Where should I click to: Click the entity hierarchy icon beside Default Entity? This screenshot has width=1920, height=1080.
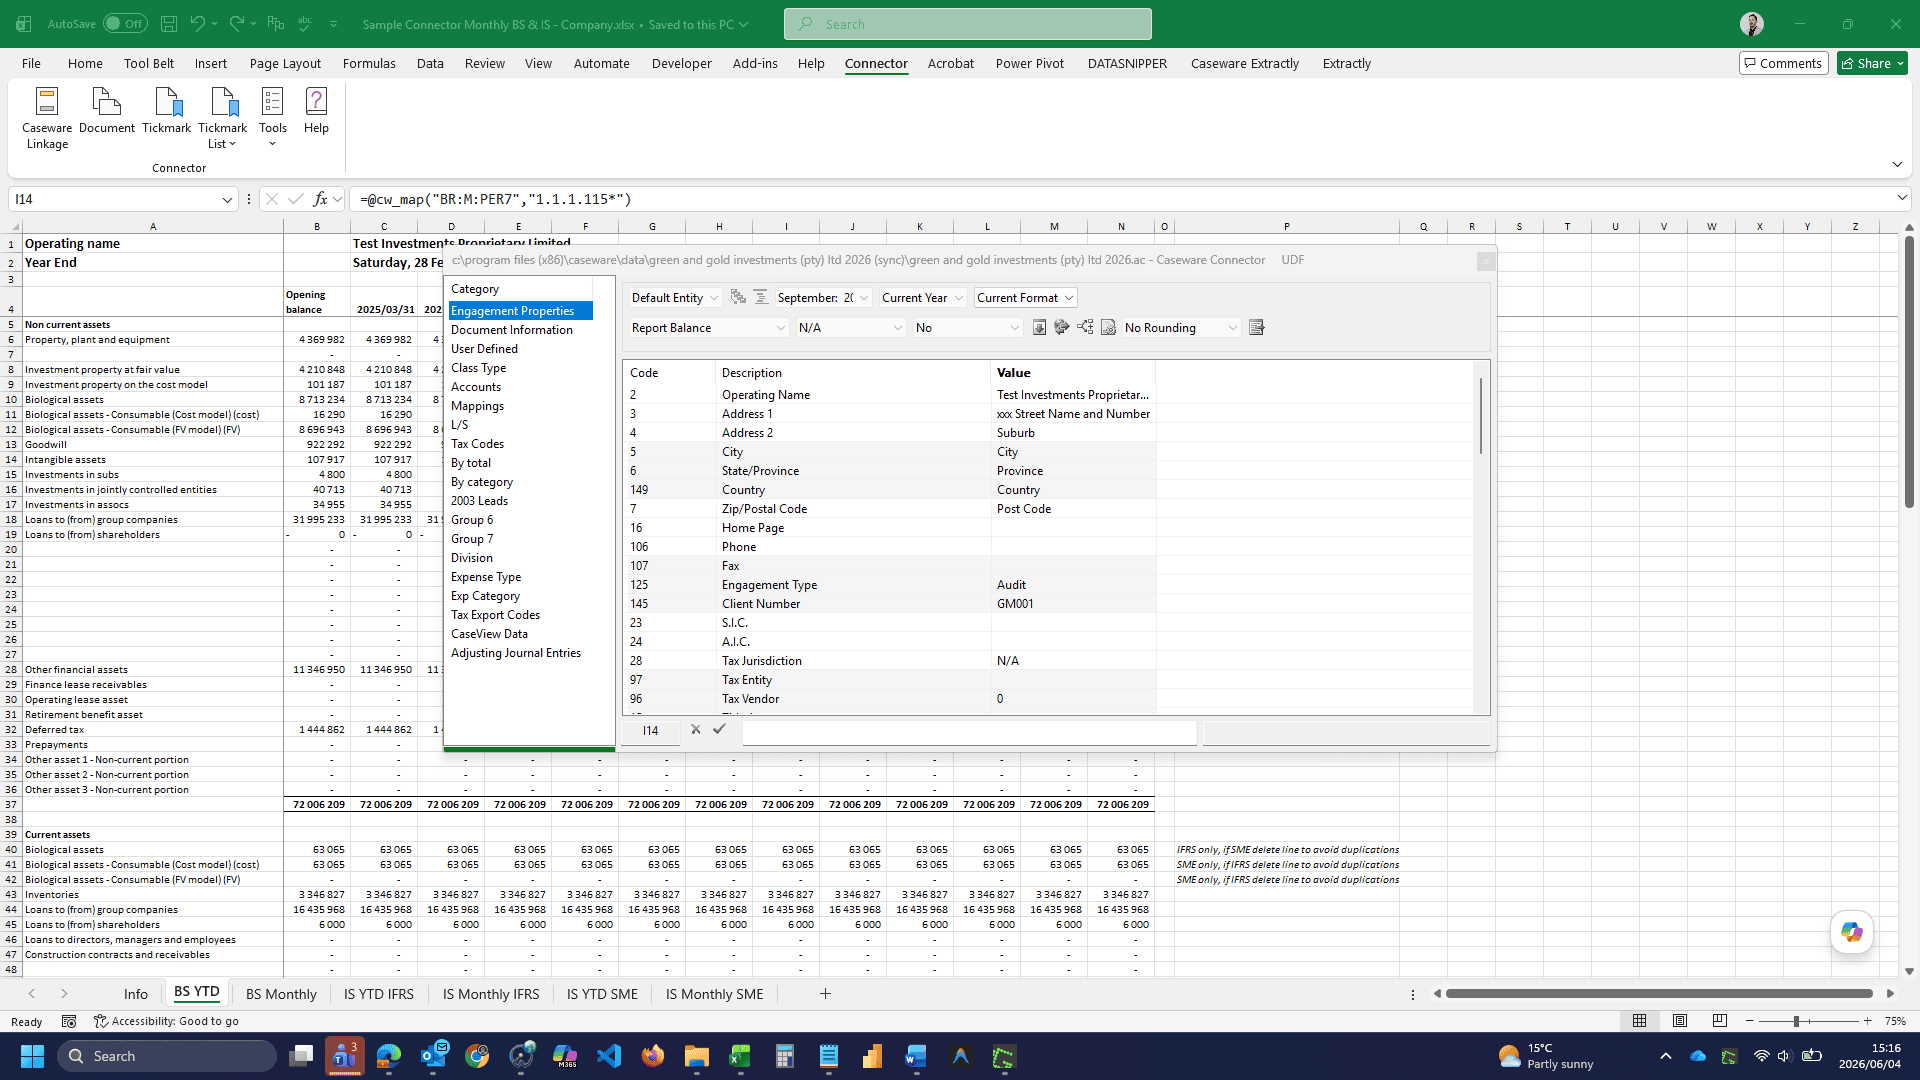(x=738, y=297)
